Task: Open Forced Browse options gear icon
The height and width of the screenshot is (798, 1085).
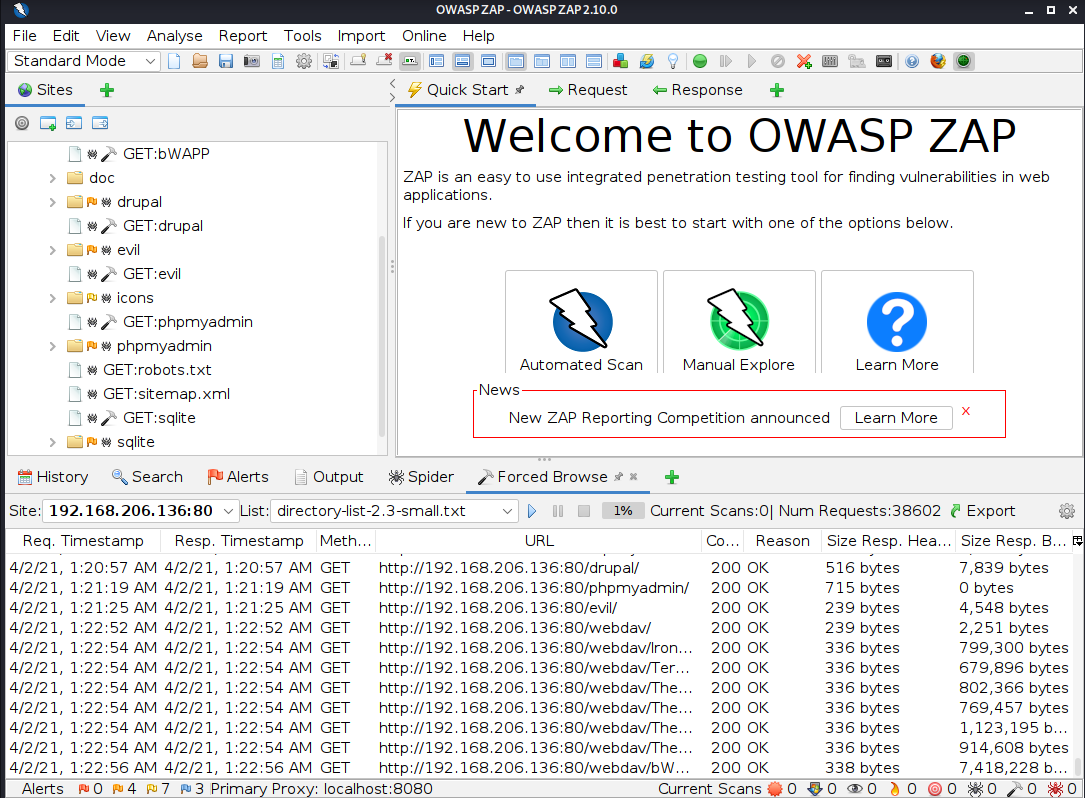Action: pos(1067,511)
